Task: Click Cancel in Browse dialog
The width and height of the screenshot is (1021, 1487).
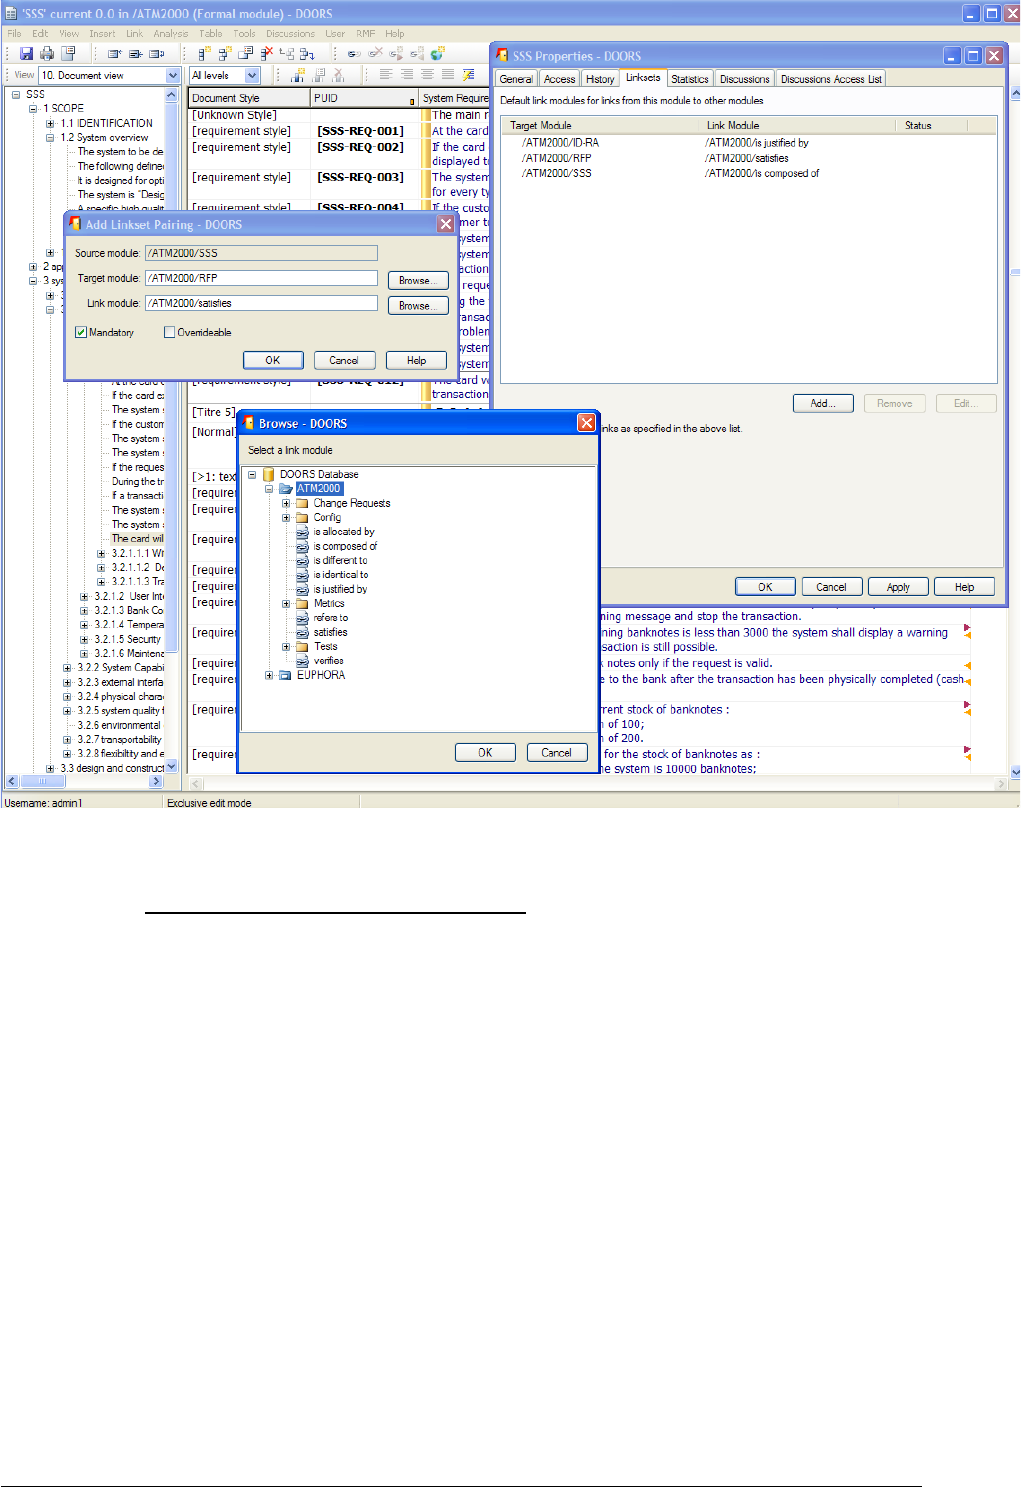Action: coord(556,753)
